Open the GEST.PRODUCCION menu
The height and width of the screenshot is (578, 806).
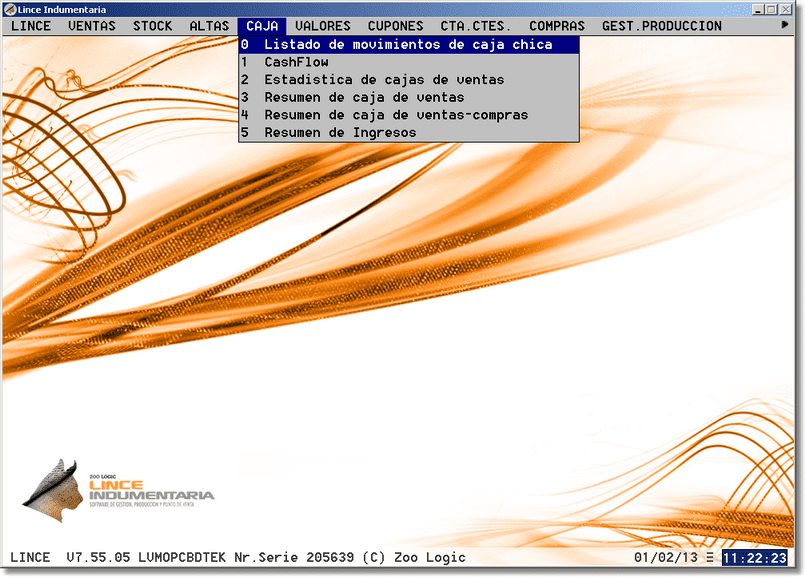tap(662, 26)
